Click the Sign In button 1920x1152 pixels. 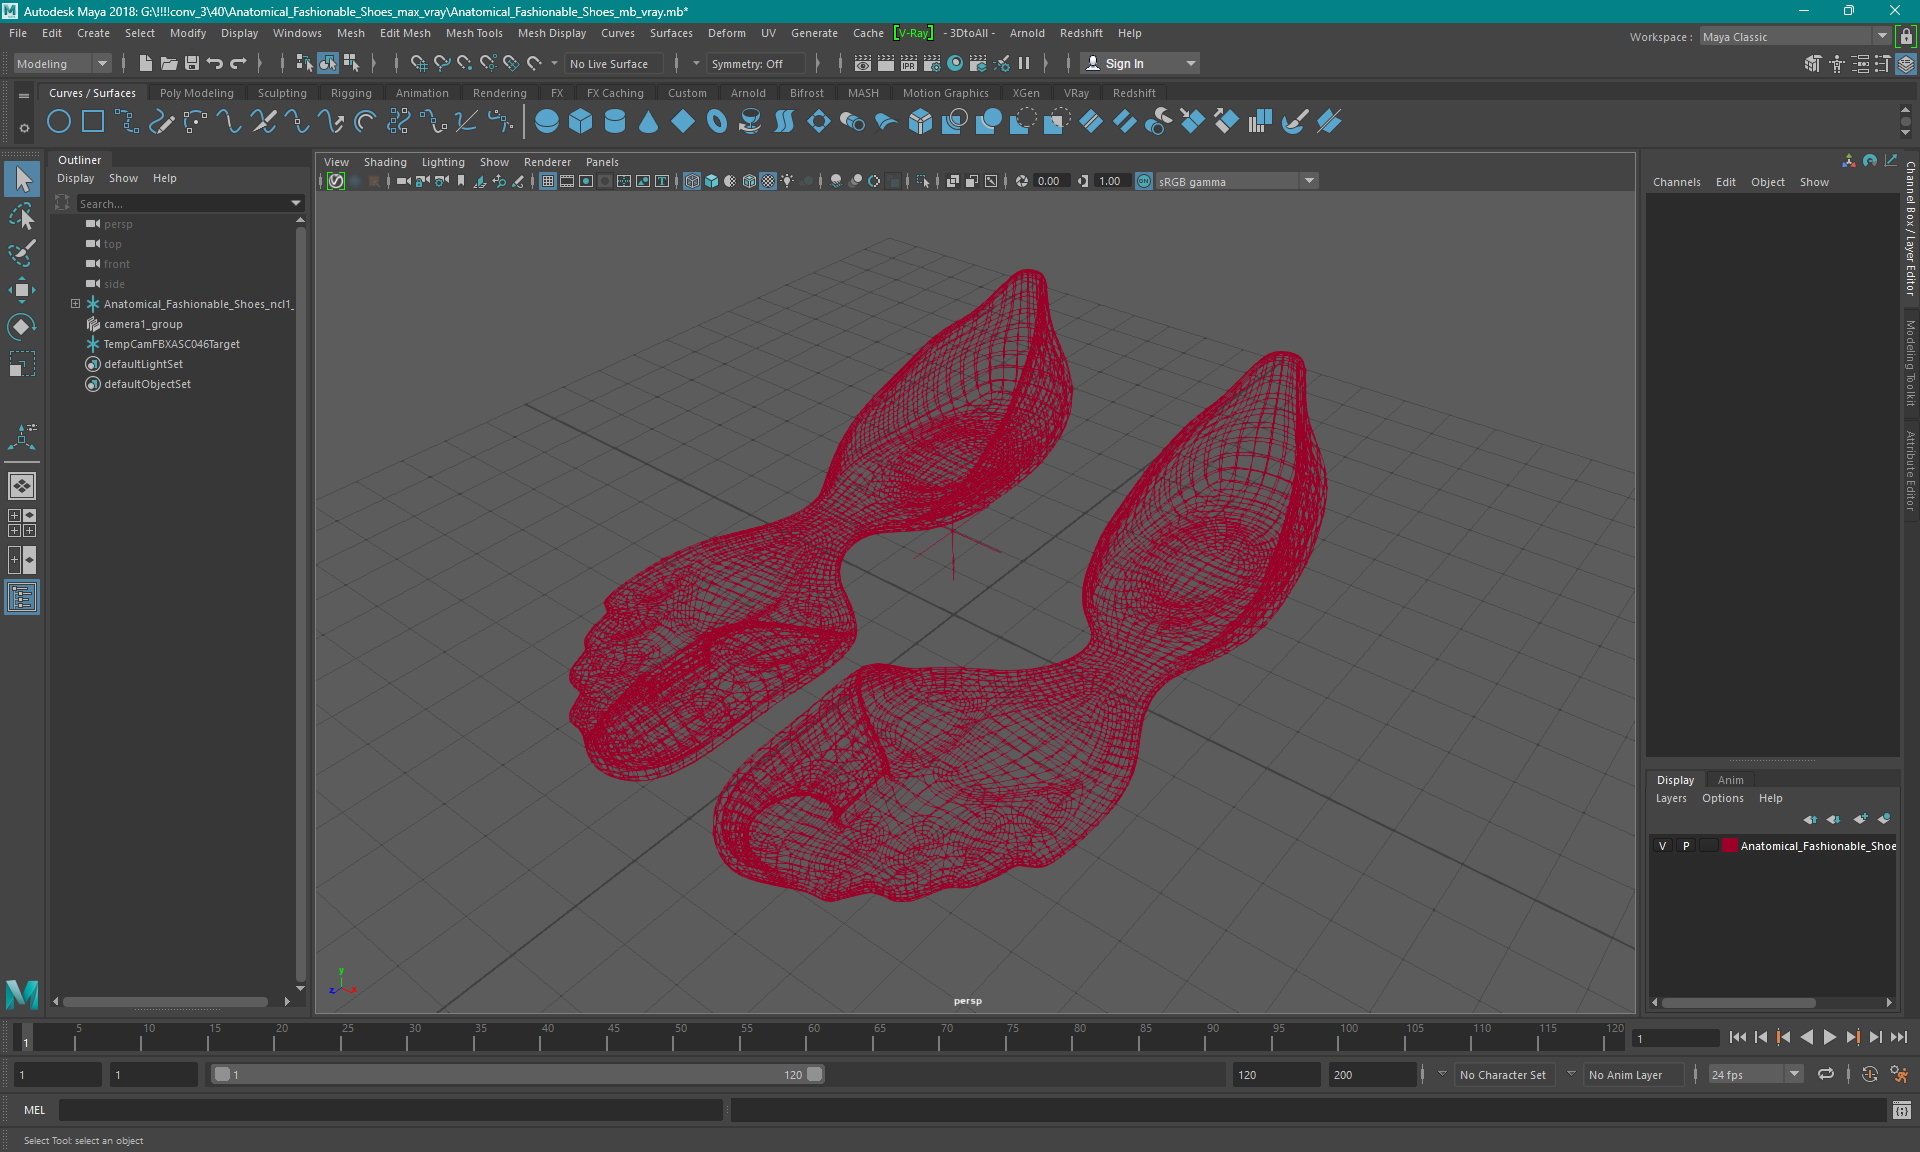[x=1139, y=63]
